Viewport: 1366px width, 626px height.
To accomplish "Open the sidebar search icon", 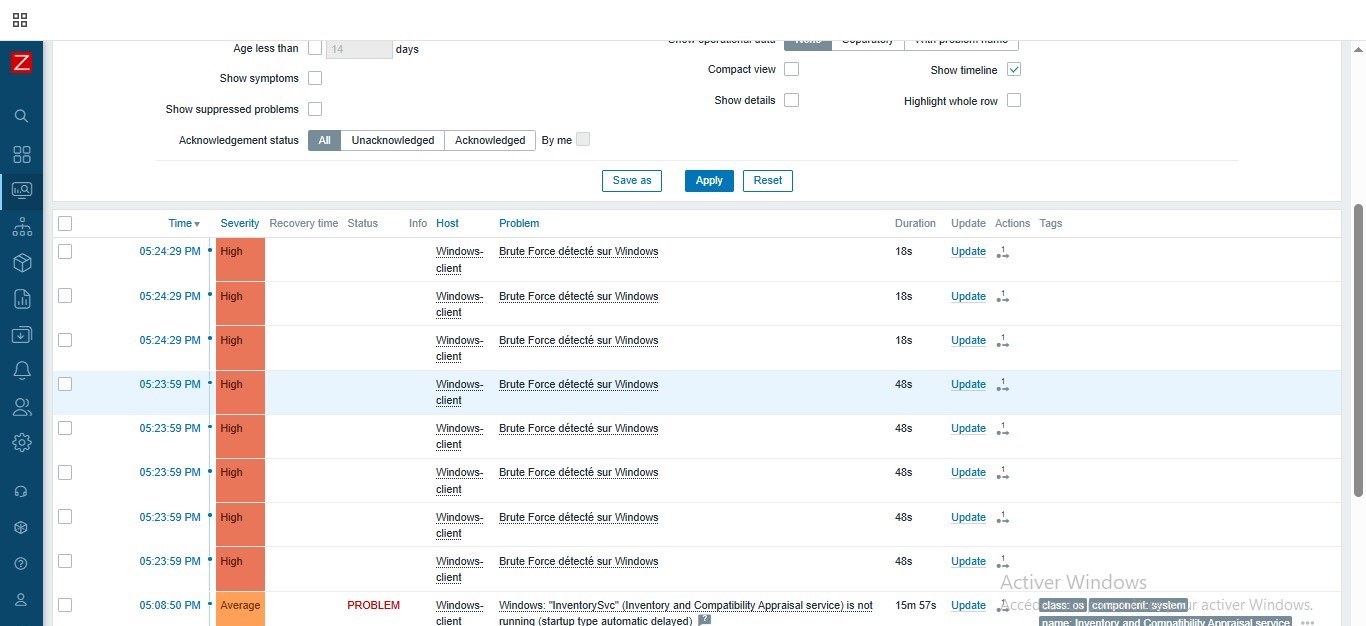I will click(21, 116).
